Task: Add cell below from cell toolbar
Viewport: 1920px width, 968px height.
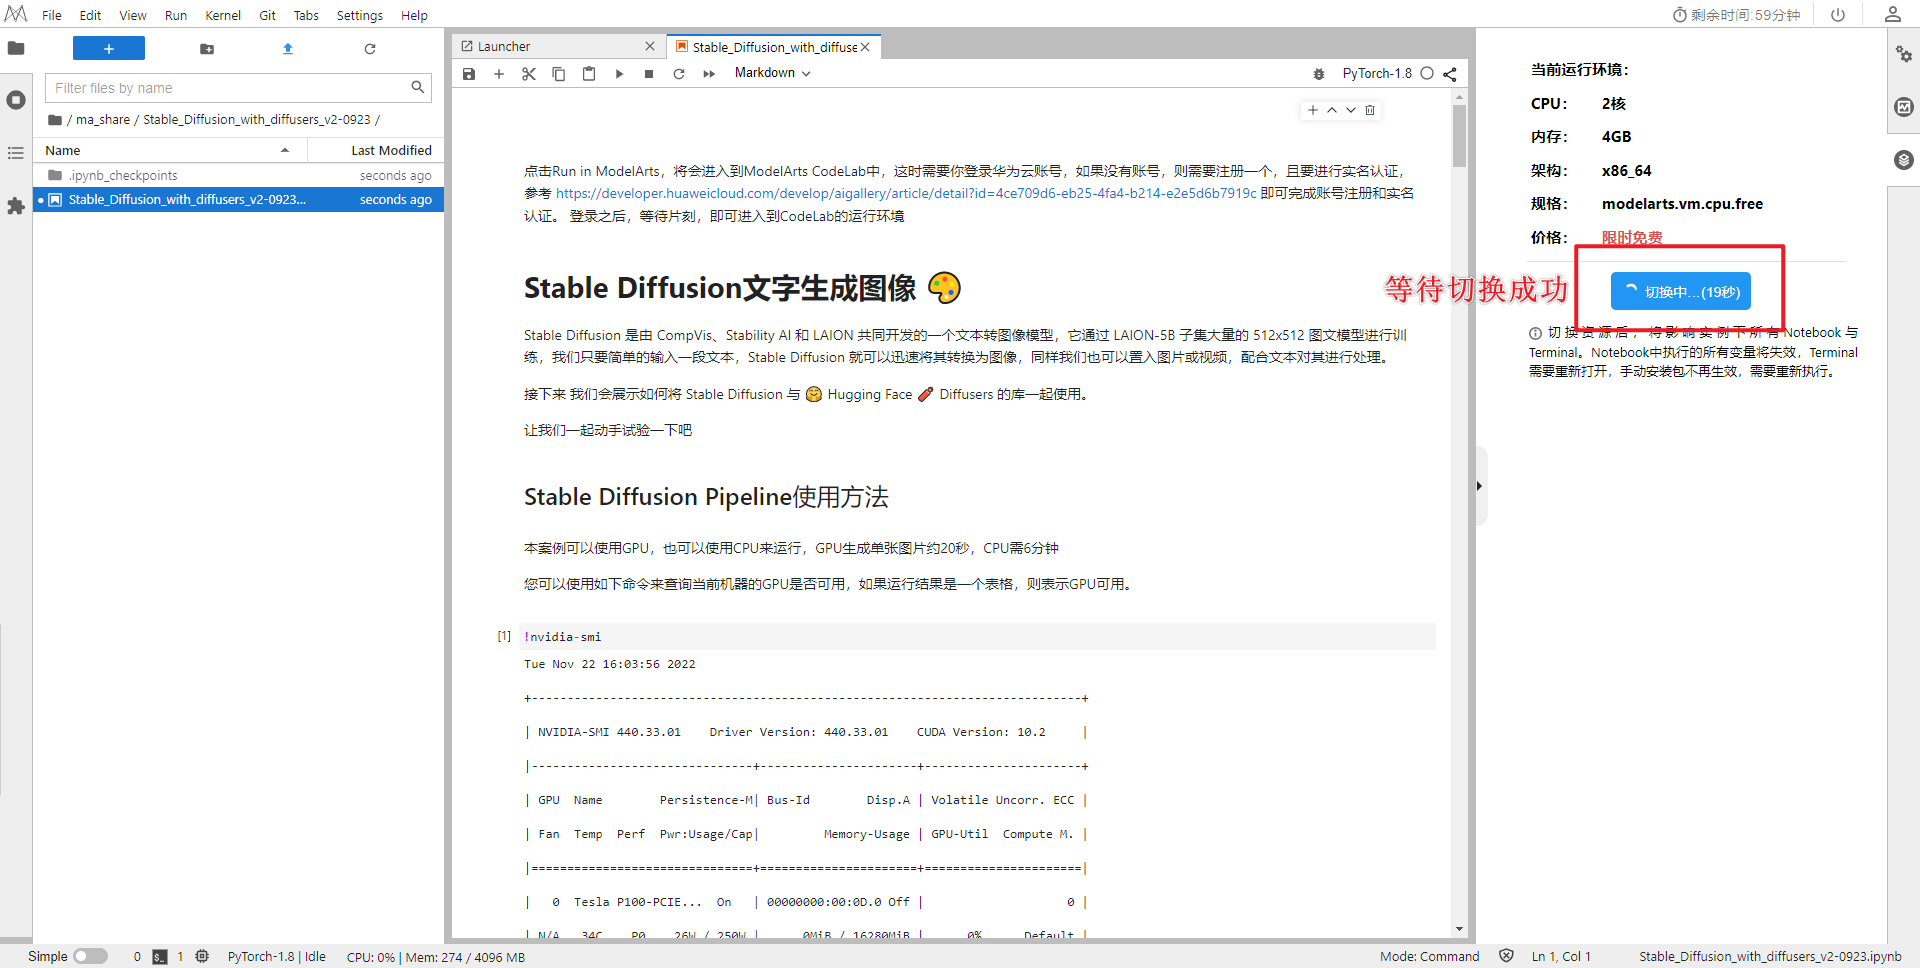Action: pos(1313,110)
